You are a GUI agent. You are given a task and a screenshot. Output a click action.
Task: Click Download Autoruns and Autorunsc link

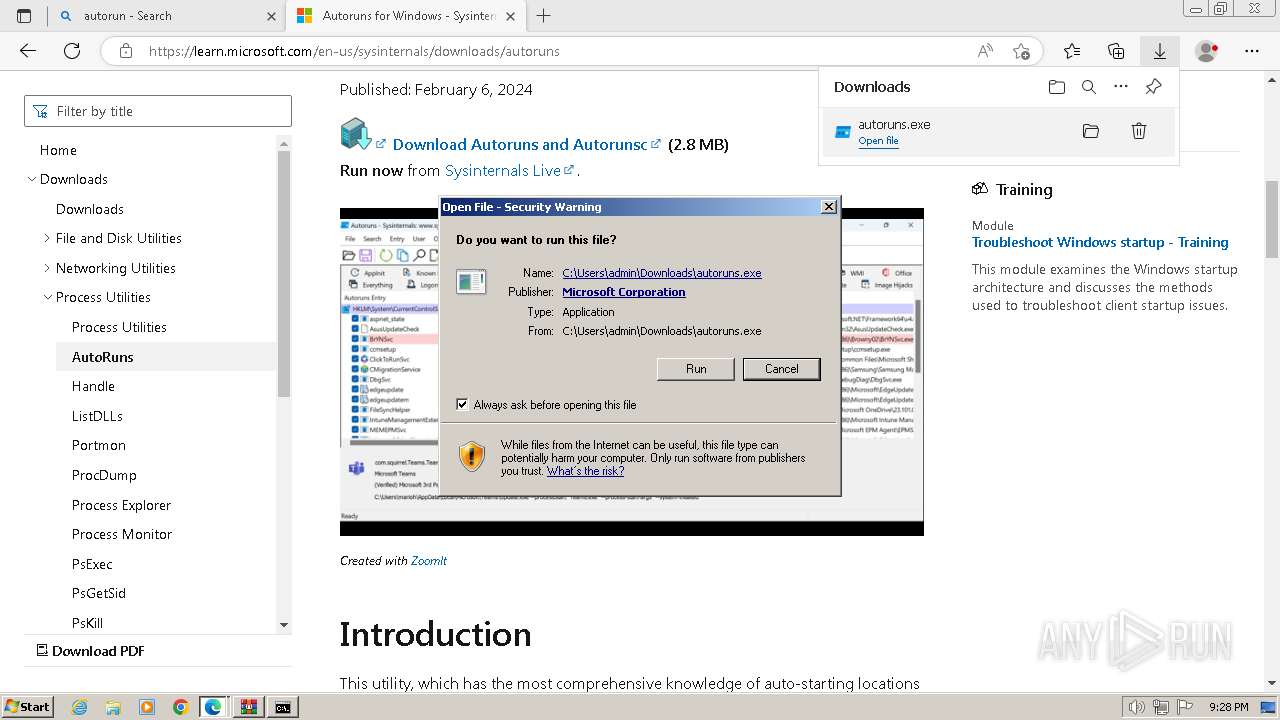click(x=520, y=144)
